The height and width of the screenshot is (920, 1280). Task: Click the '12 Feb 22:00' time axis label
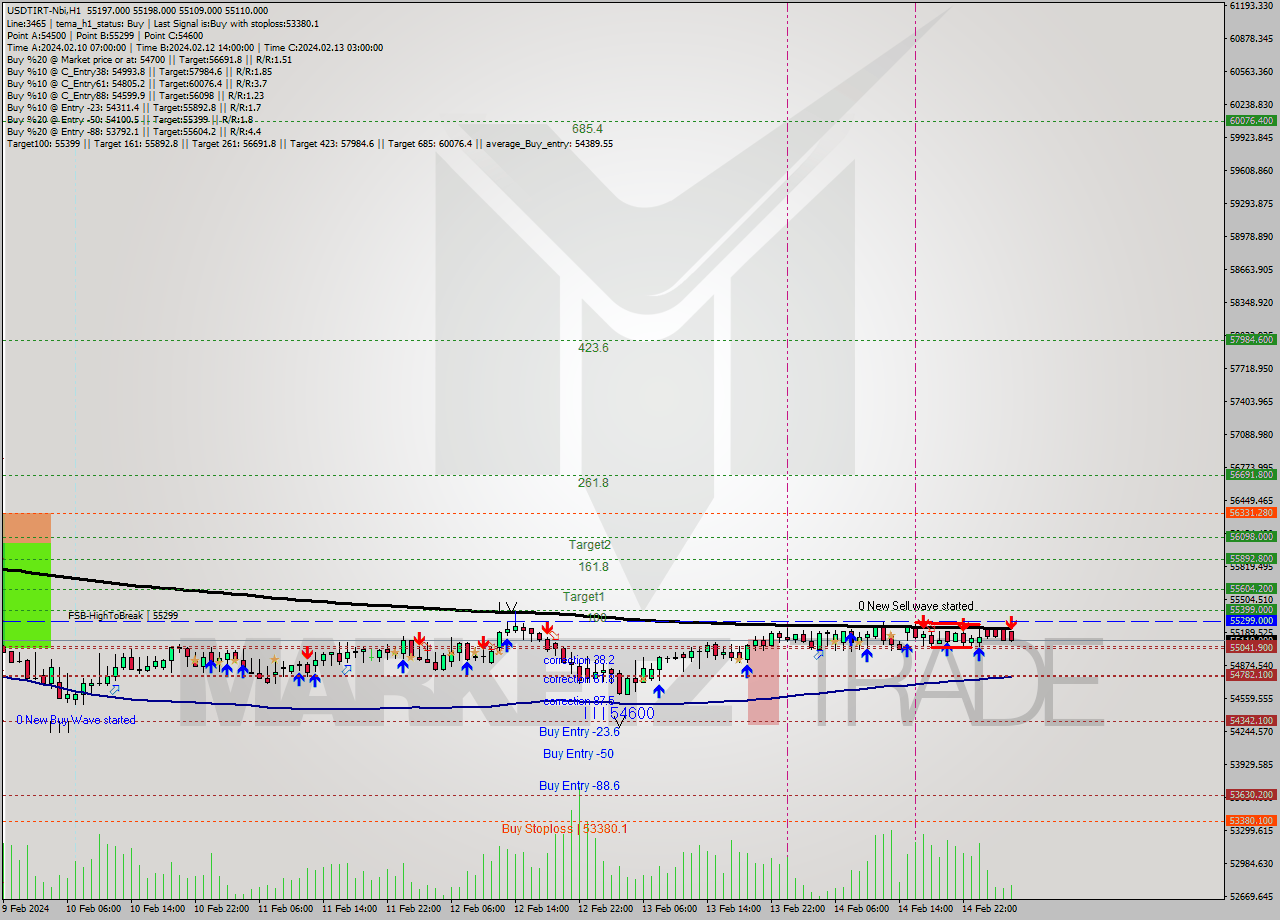[x=606, y=909]
